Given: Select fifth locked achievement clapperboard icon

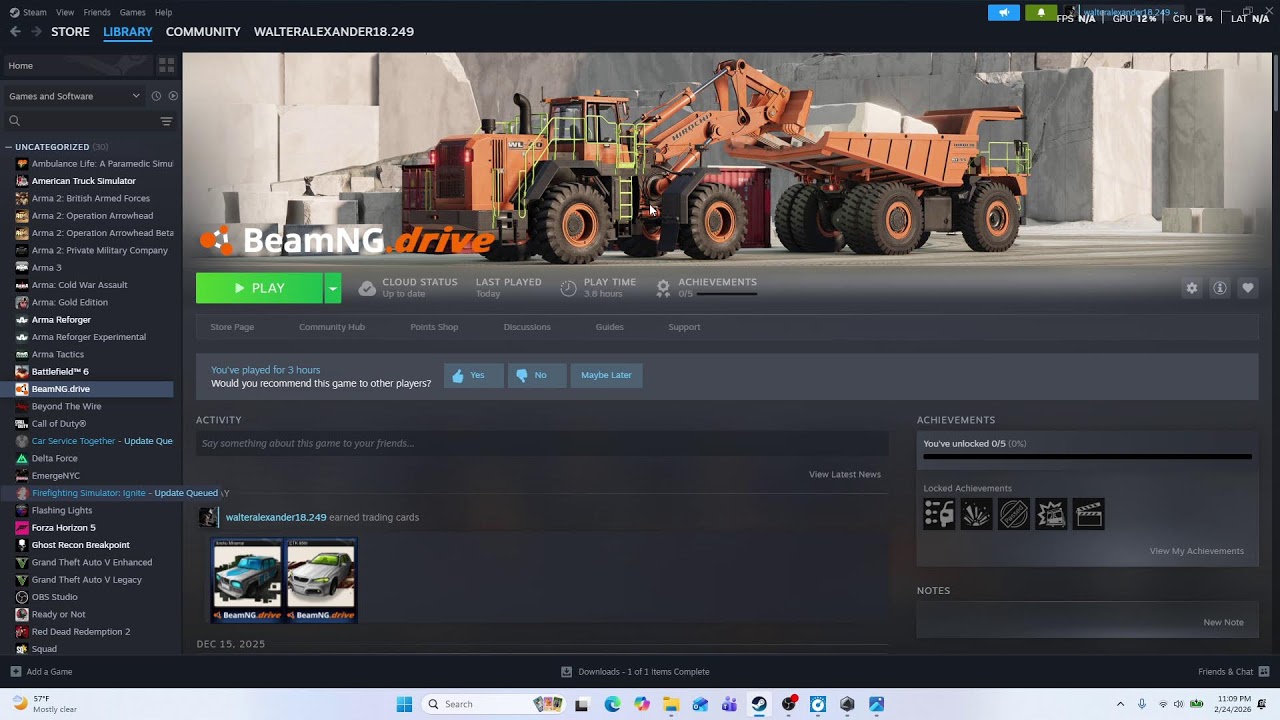Looking at the screenshot, I should click(1089, 514).
